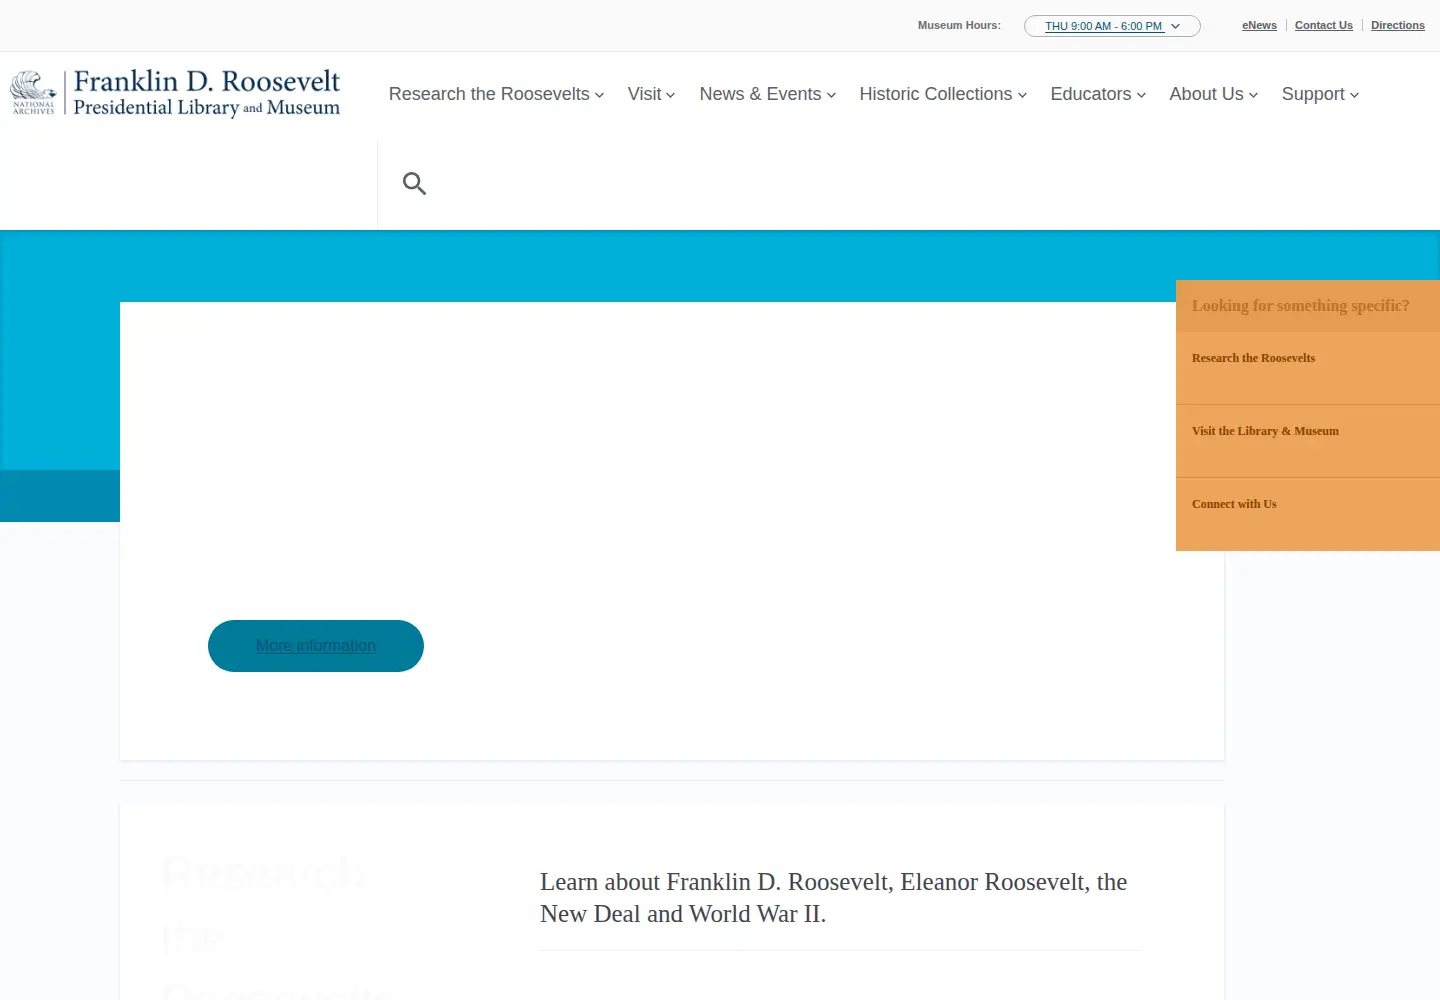Select Research the Roosevelts in orange panel
The height and width of the screenshot is (1000, 1440).
point(1253,358)
